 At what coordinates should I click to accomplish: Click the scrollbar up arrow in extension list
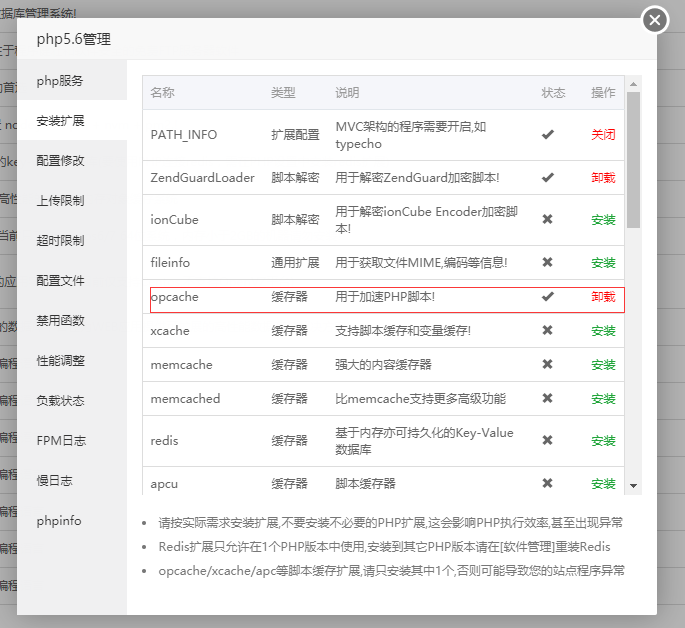[633, 84]
